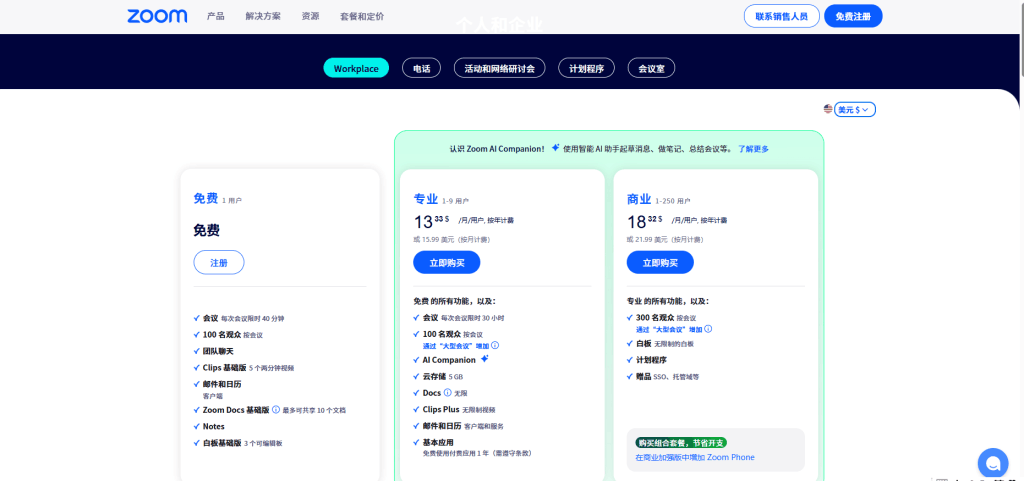
Task: Click the sparkle icon beside AI Companion feature
Action: click(x=485, y=359)
